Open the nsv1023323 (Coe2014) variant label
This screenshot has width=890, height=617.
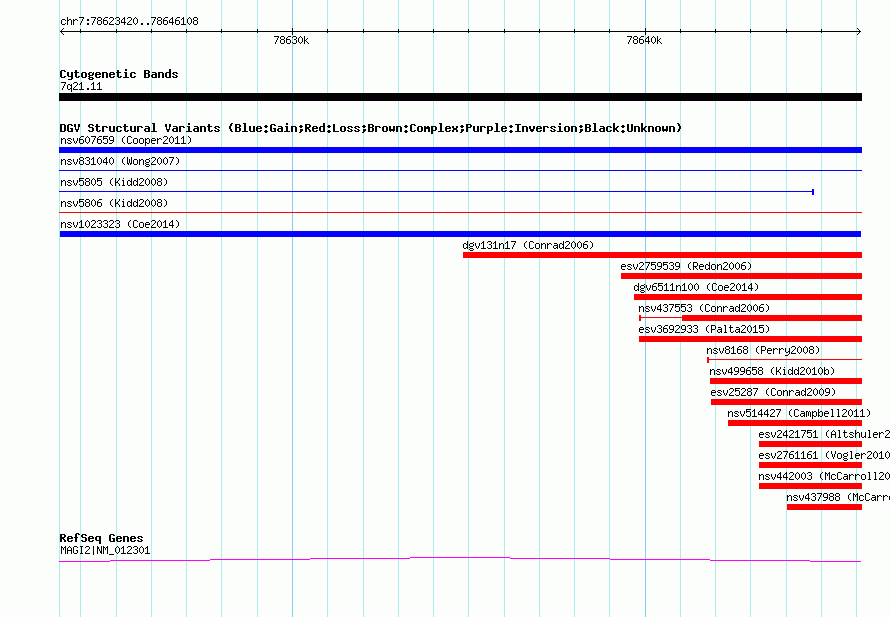[120, 224]
